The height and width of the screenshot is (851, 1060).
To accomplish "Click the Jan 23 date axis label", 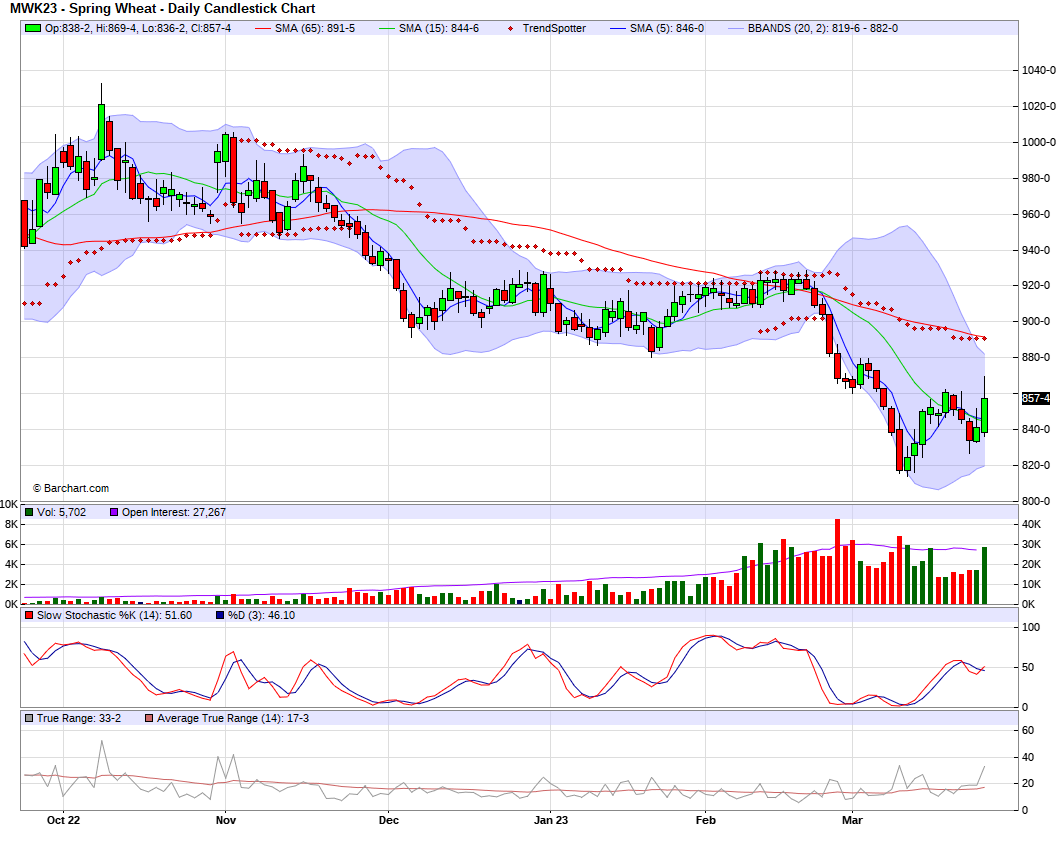I will pos(551,820).
